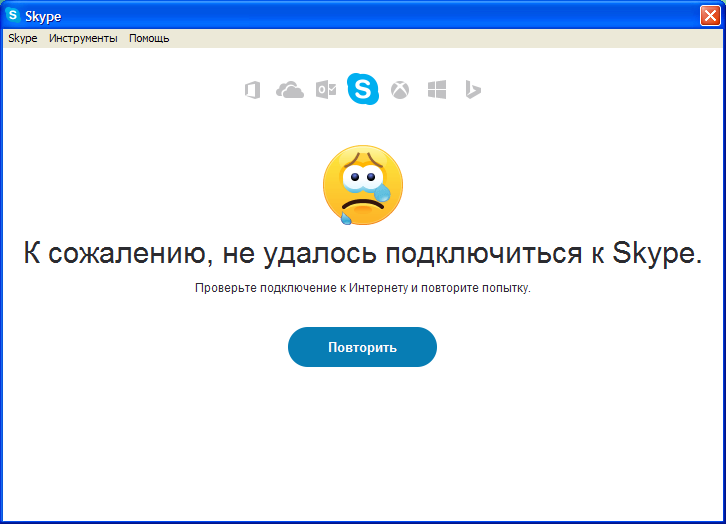Close the Skype window
The image size is (726, 524).
point(710,16)
